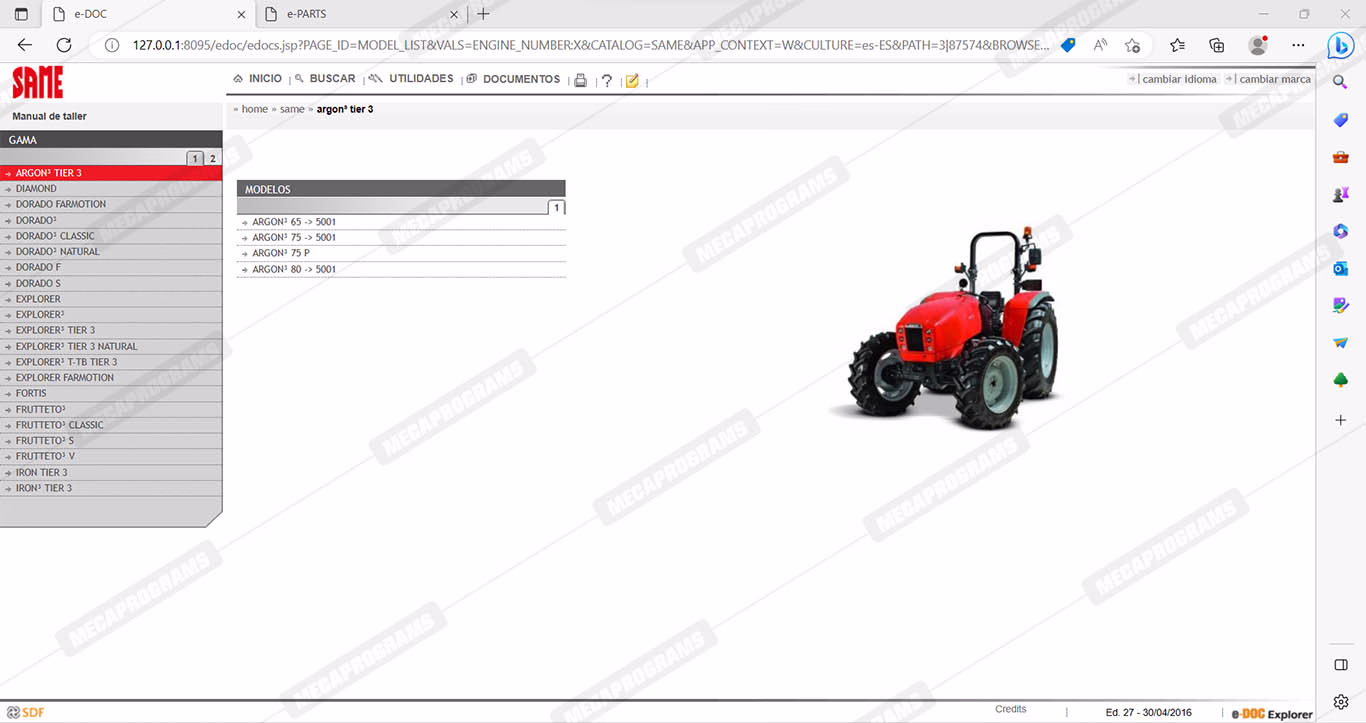
Task: Select EXPLORER³ TIER 3 NATURAL range
Action: [111, 346]
